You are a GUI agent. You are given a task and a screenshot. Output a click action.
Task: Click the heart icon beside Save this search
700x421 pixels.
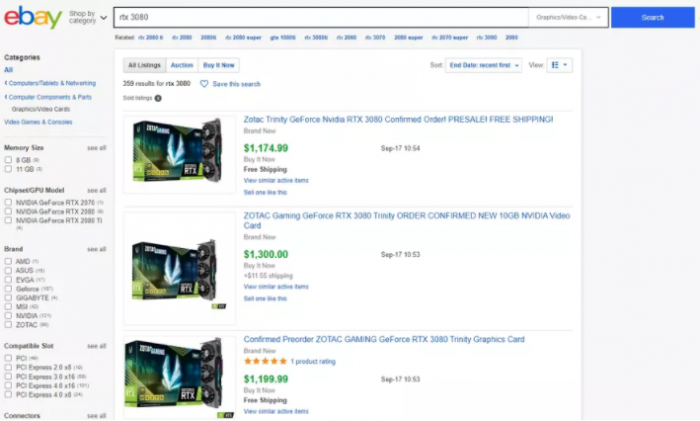(204, 84)
